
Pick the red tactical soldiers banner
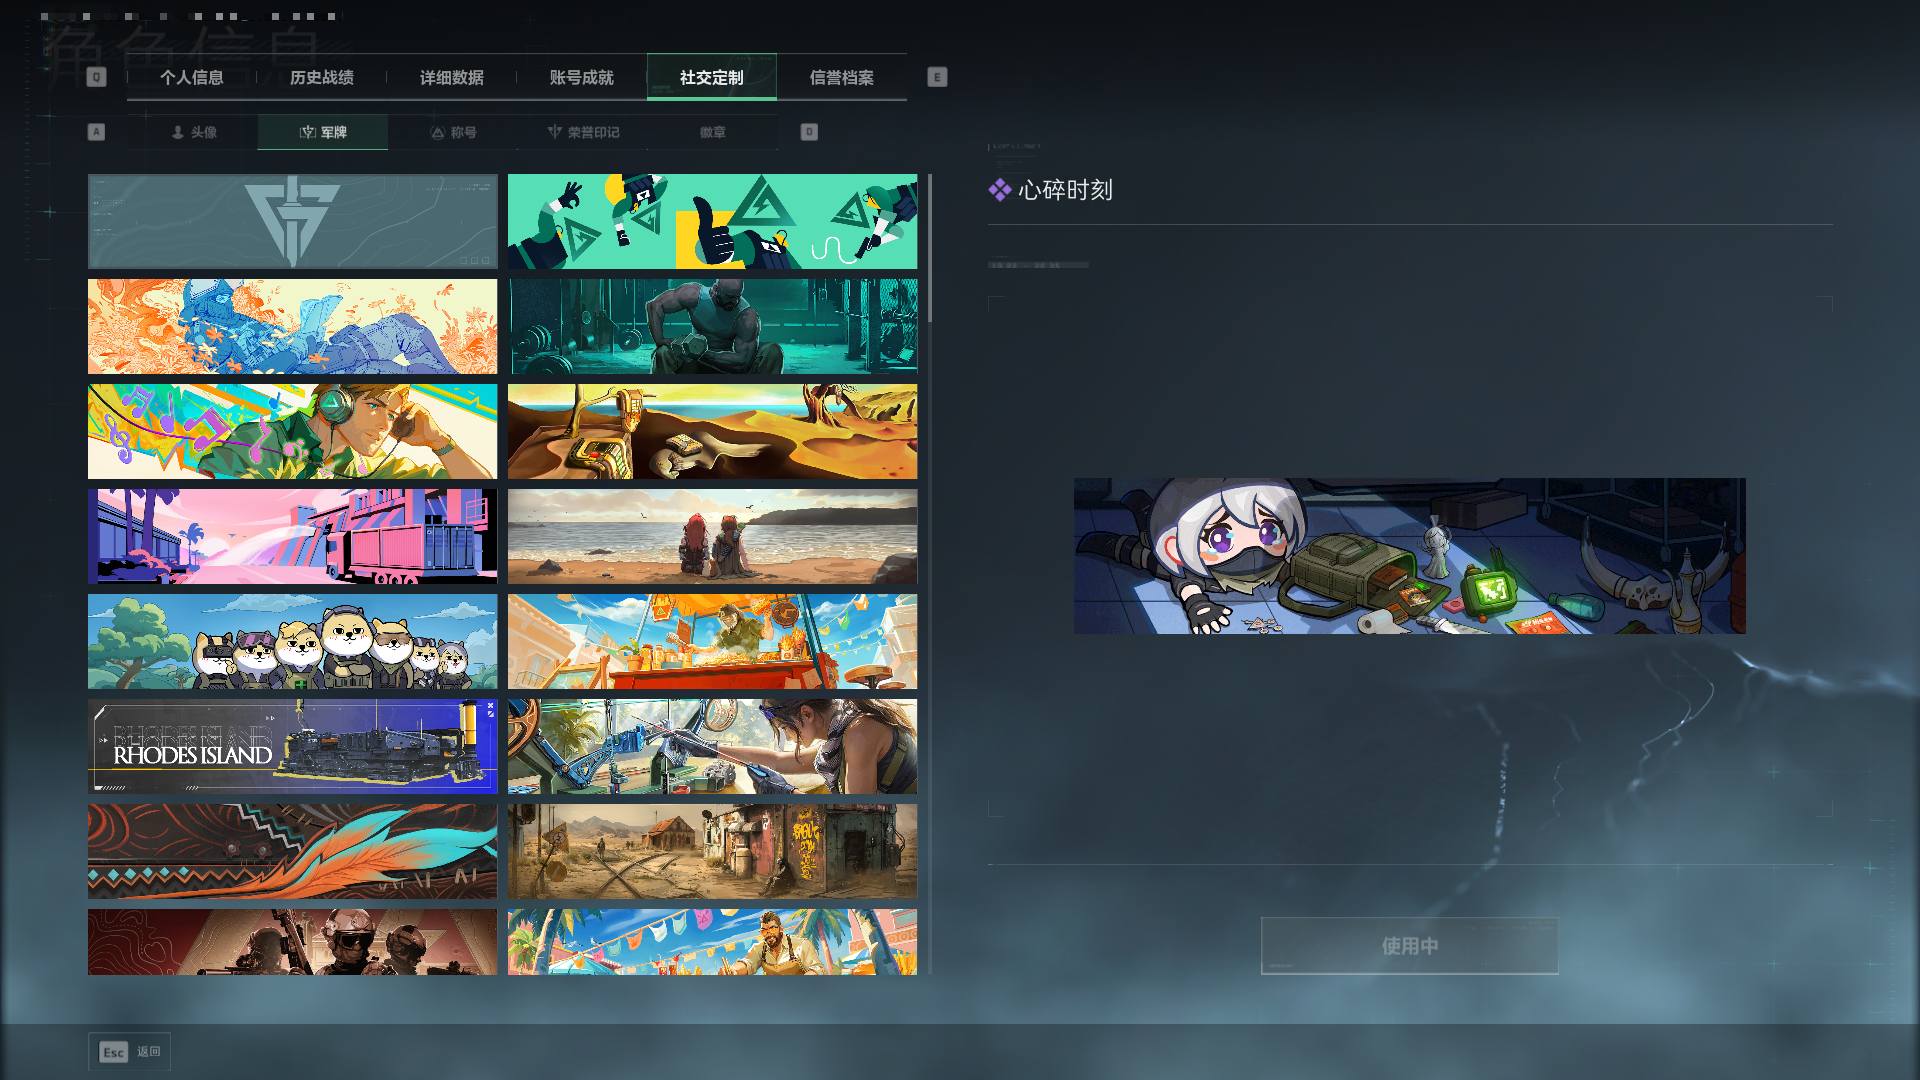coord(292,942)
